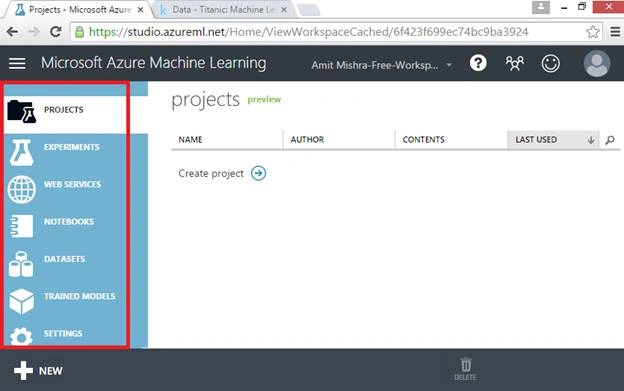
Task: Close the Data - Titanic browser tab
Action: (284, 10)
